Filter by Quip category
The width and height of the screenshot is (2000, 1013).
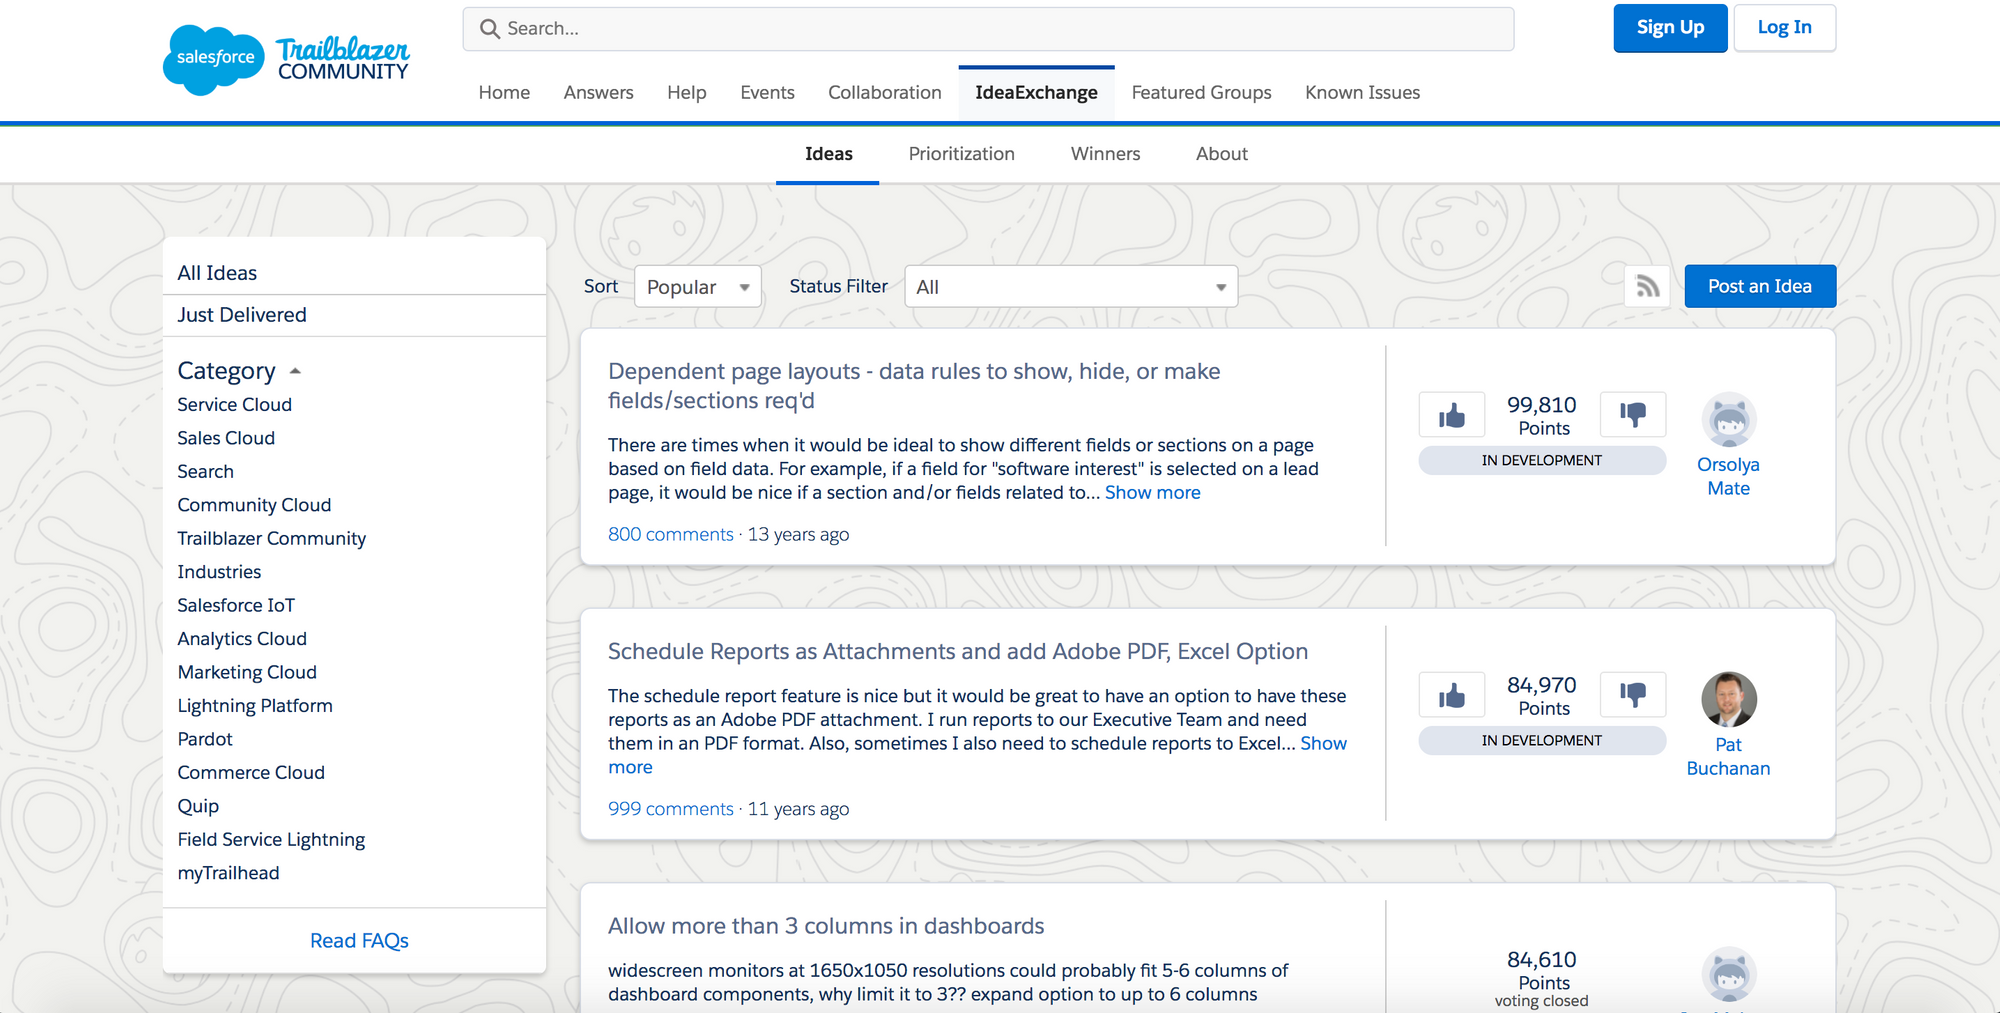point(198,806)
